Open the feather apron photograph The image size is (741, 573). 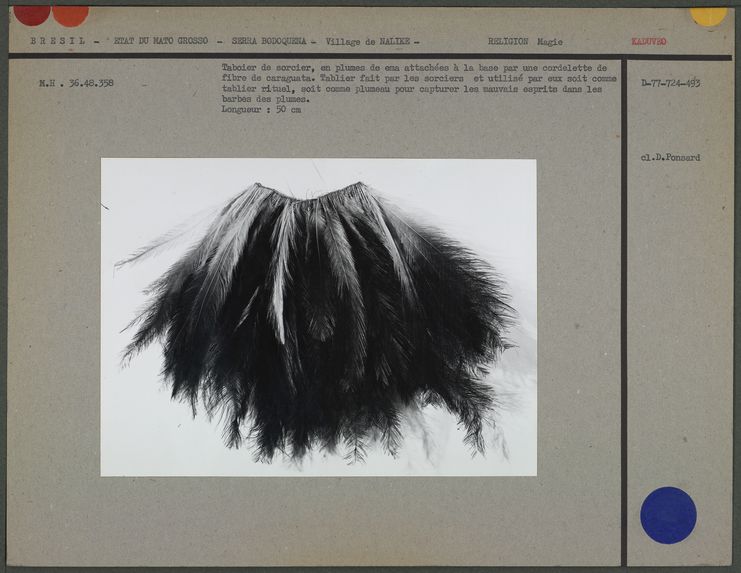tap(318, 317)
